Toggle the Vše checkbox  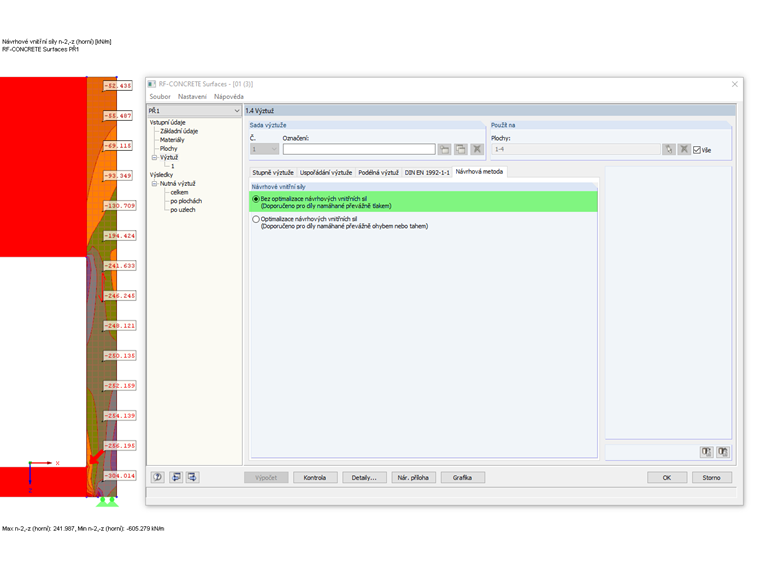(x=697, y=150)
